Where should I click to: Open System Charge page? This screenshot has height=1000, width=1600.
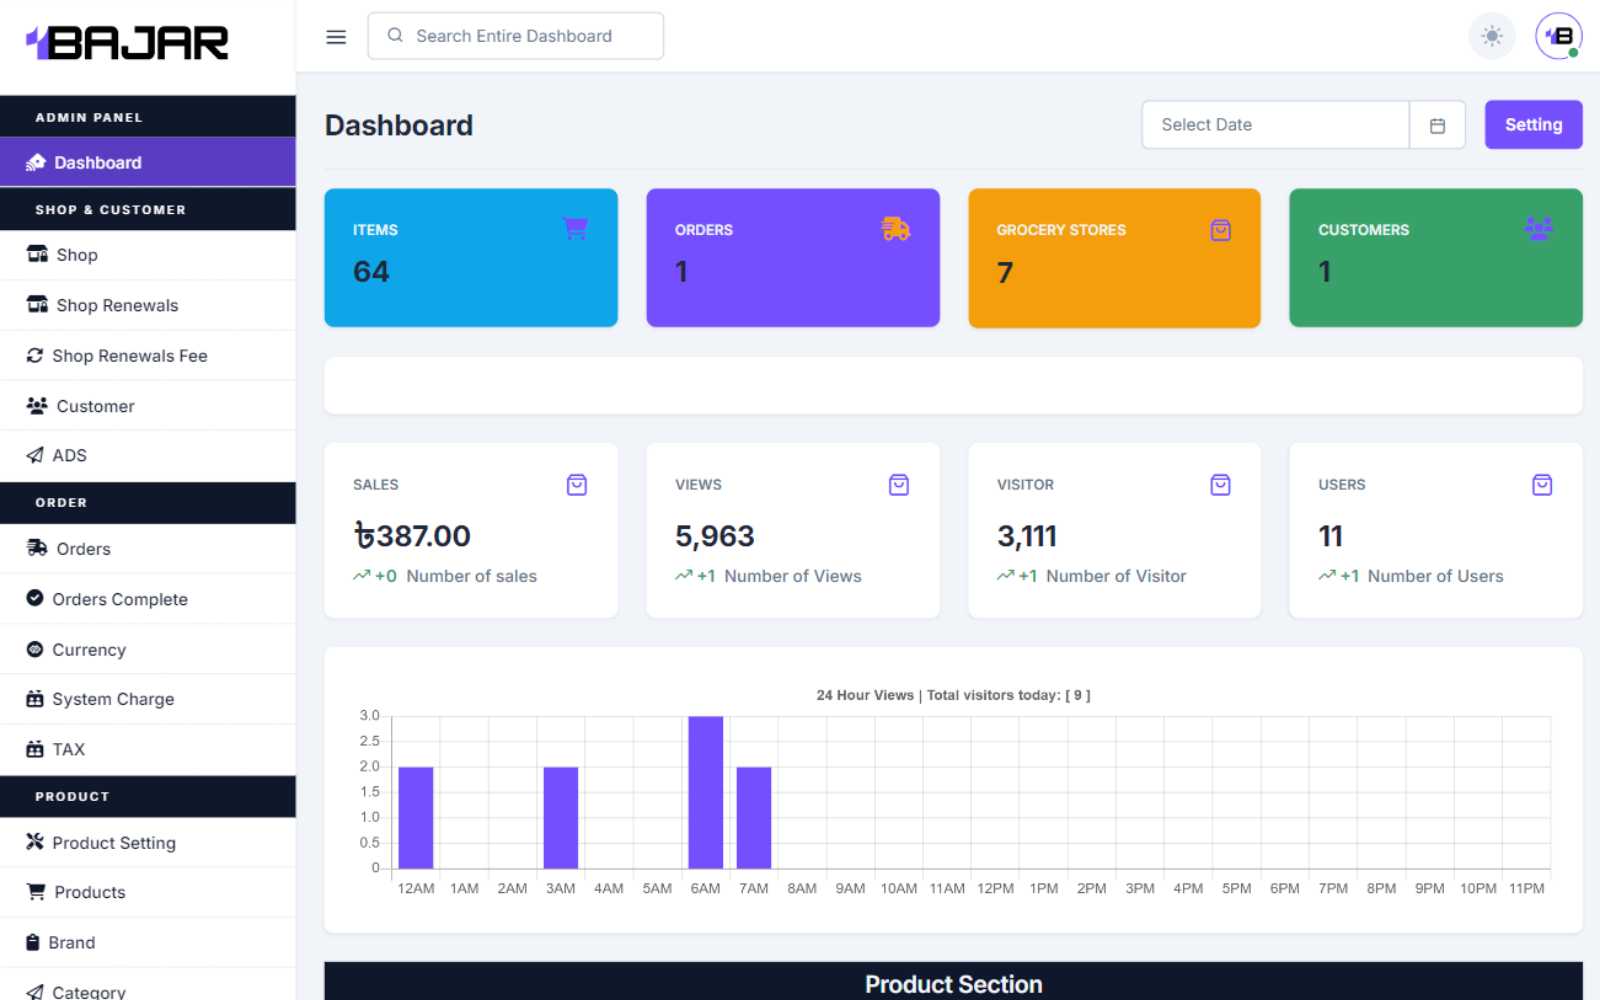pos(148,699)
